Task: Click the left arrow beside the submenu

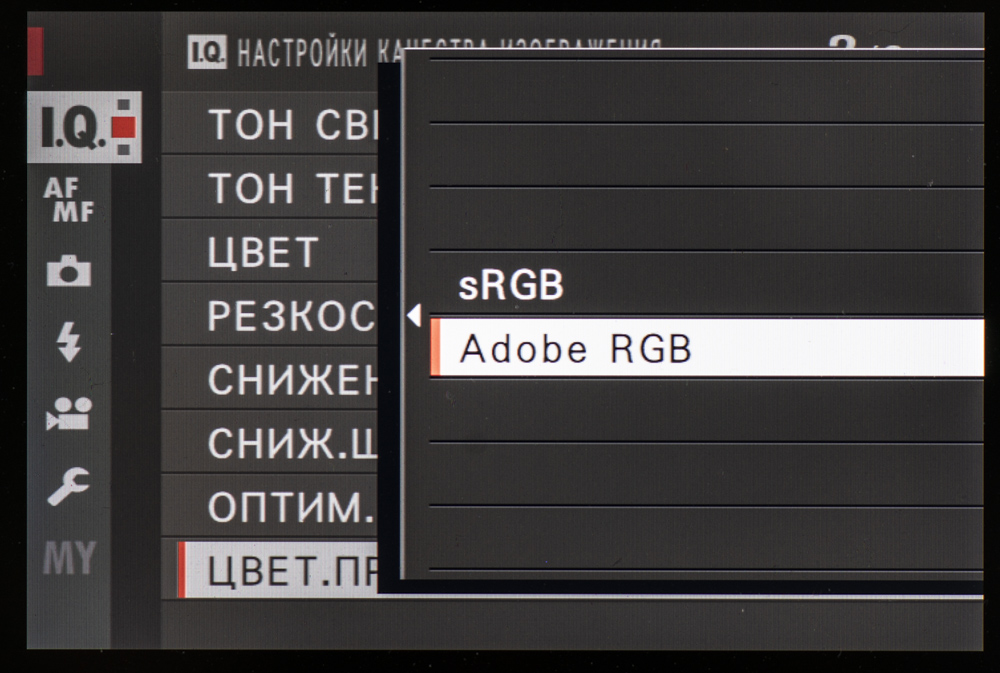Action: pos(414,315)
